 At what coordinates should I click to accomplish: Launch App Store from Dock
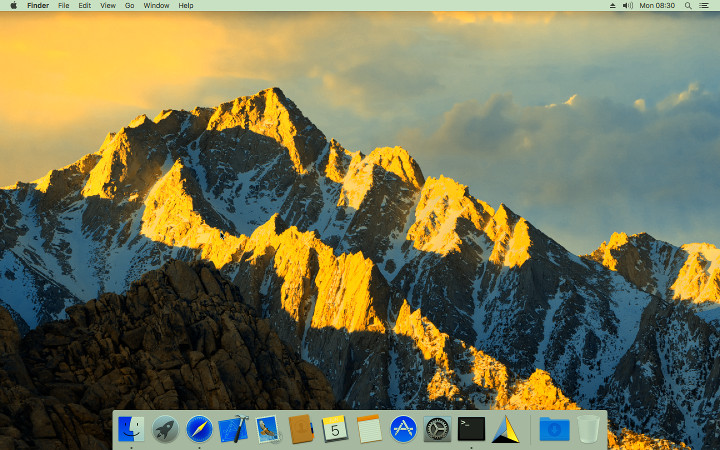click(x=403, y=429)
